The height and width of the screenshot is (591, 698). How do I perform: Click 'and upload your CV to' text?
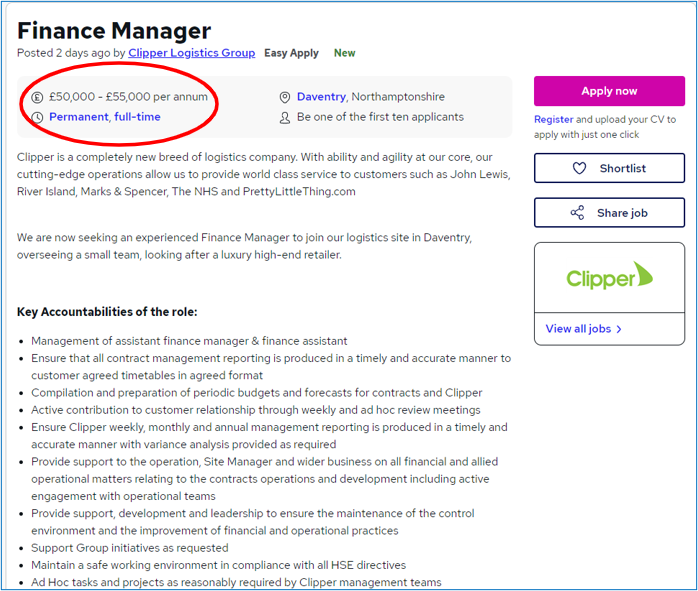(x=626, y=119)
